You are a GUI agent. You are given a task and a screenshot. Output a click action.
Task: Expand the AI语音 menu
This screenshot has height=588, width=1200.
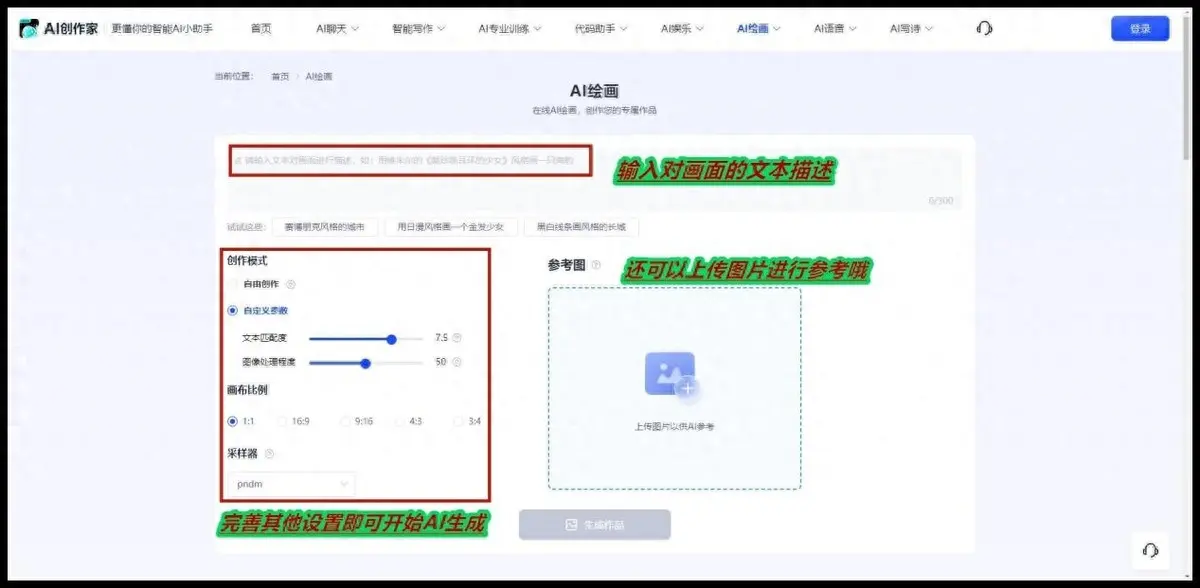pos(836,29)
